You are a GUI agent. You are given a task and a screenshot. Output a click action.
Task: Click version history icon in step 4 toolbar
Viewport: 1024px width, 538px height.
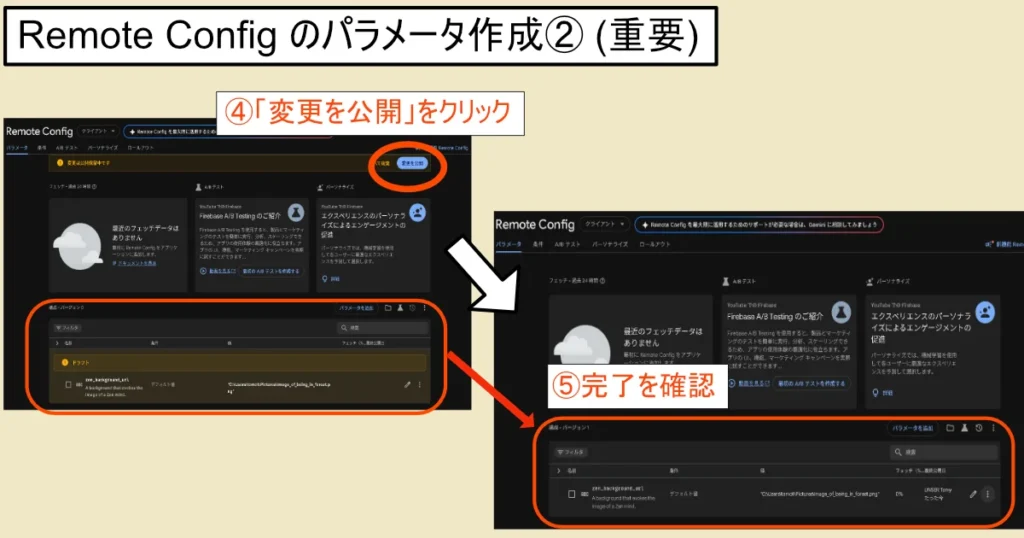tap(412, 308)
